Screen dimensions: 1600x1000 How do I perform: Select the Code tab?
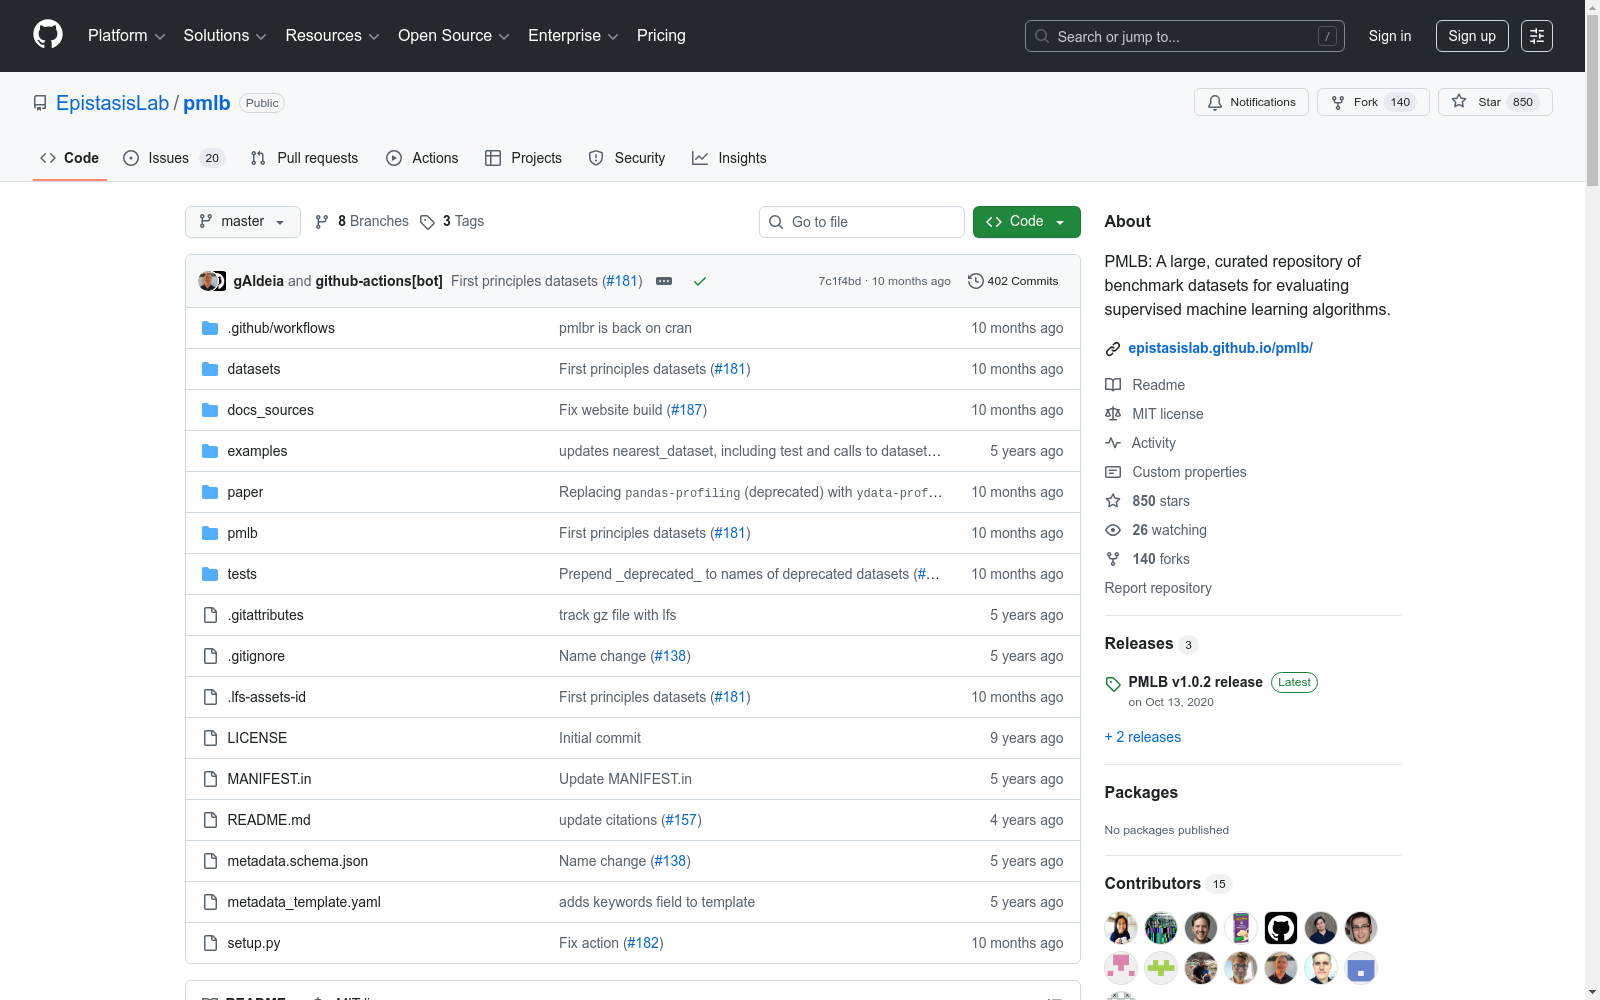pos(70,158)
